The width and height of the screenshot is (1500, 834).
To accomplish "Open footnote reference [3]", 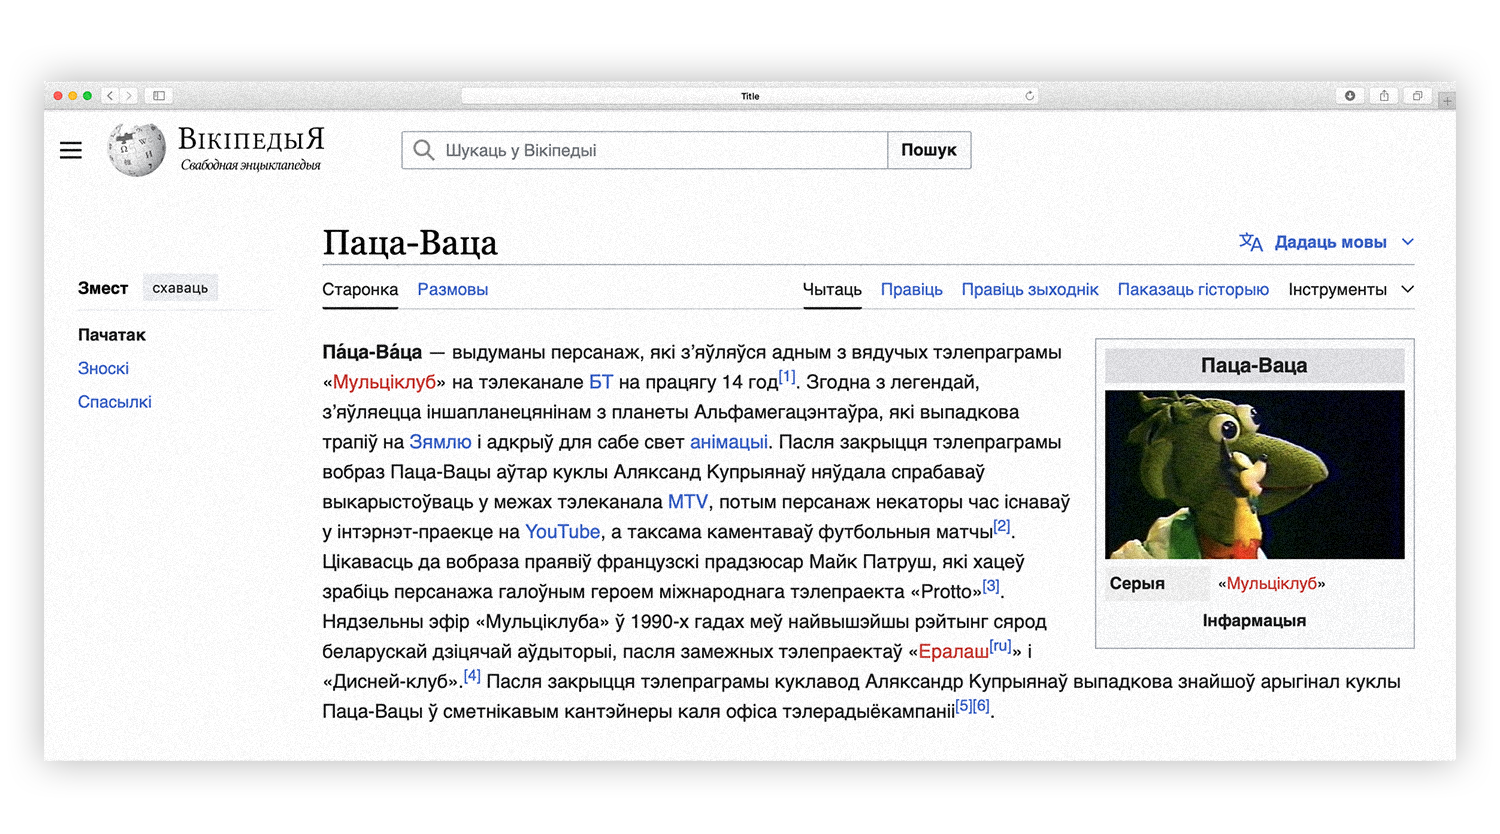I will point(991,586).
